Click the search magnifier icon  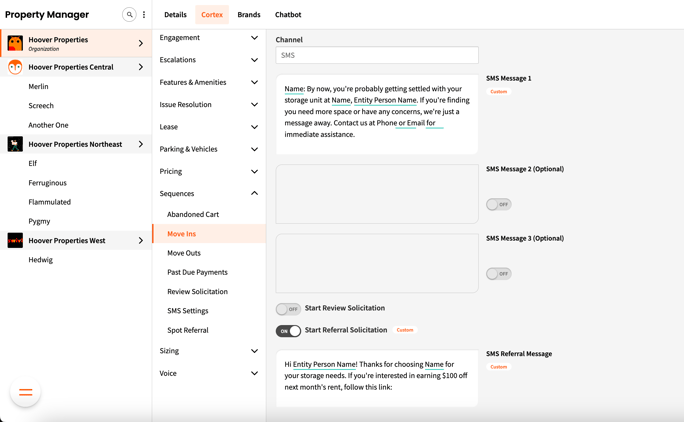[x=129, y=15]
